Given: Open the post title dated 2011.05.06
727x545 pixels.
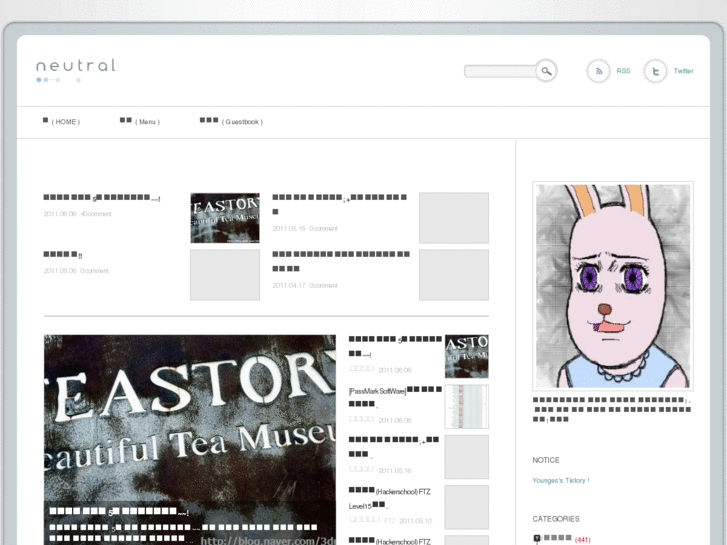Looking at the screenshot, I should pos(63,255).
